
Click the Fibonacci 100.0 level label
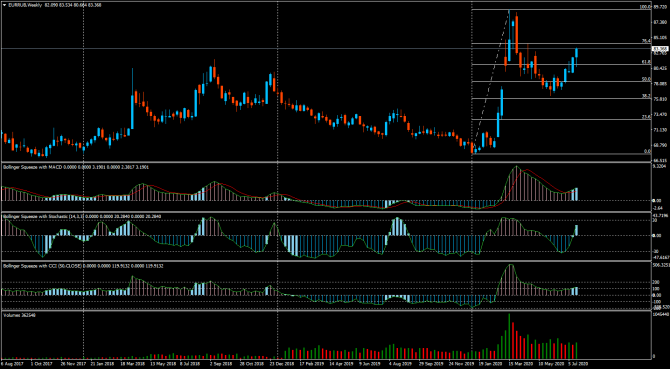[645, 7]
